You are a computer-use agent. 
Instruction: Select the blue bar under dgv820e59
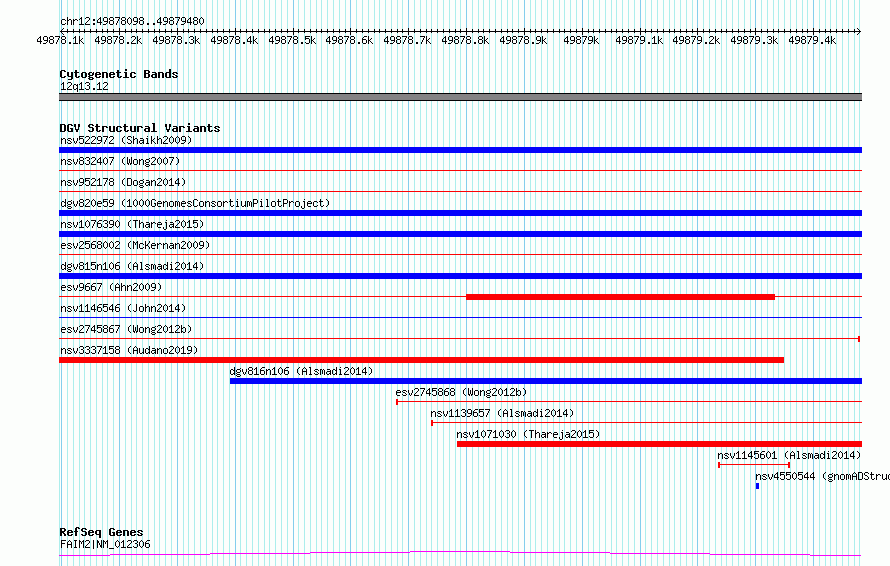(x=460, y=213)
